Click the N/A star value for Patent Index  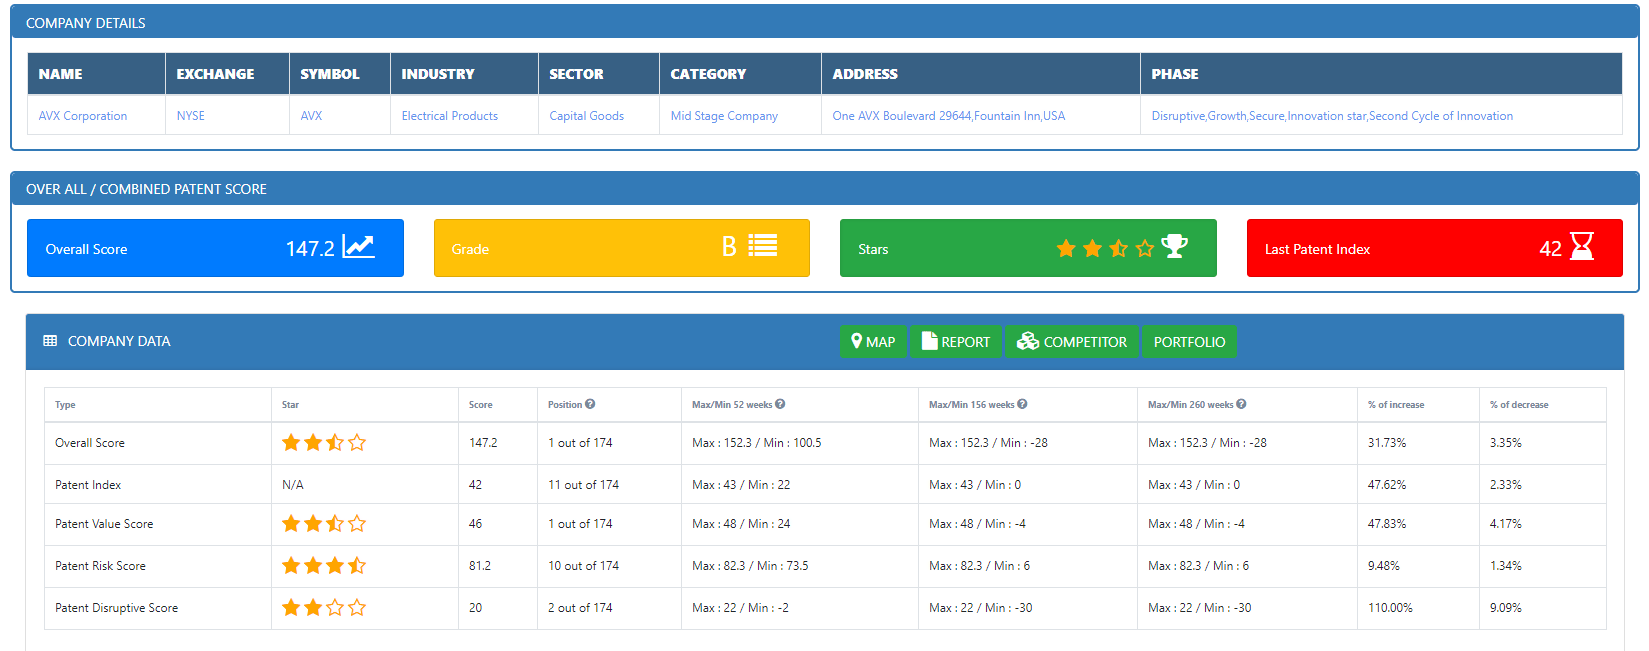pos(293,485)
